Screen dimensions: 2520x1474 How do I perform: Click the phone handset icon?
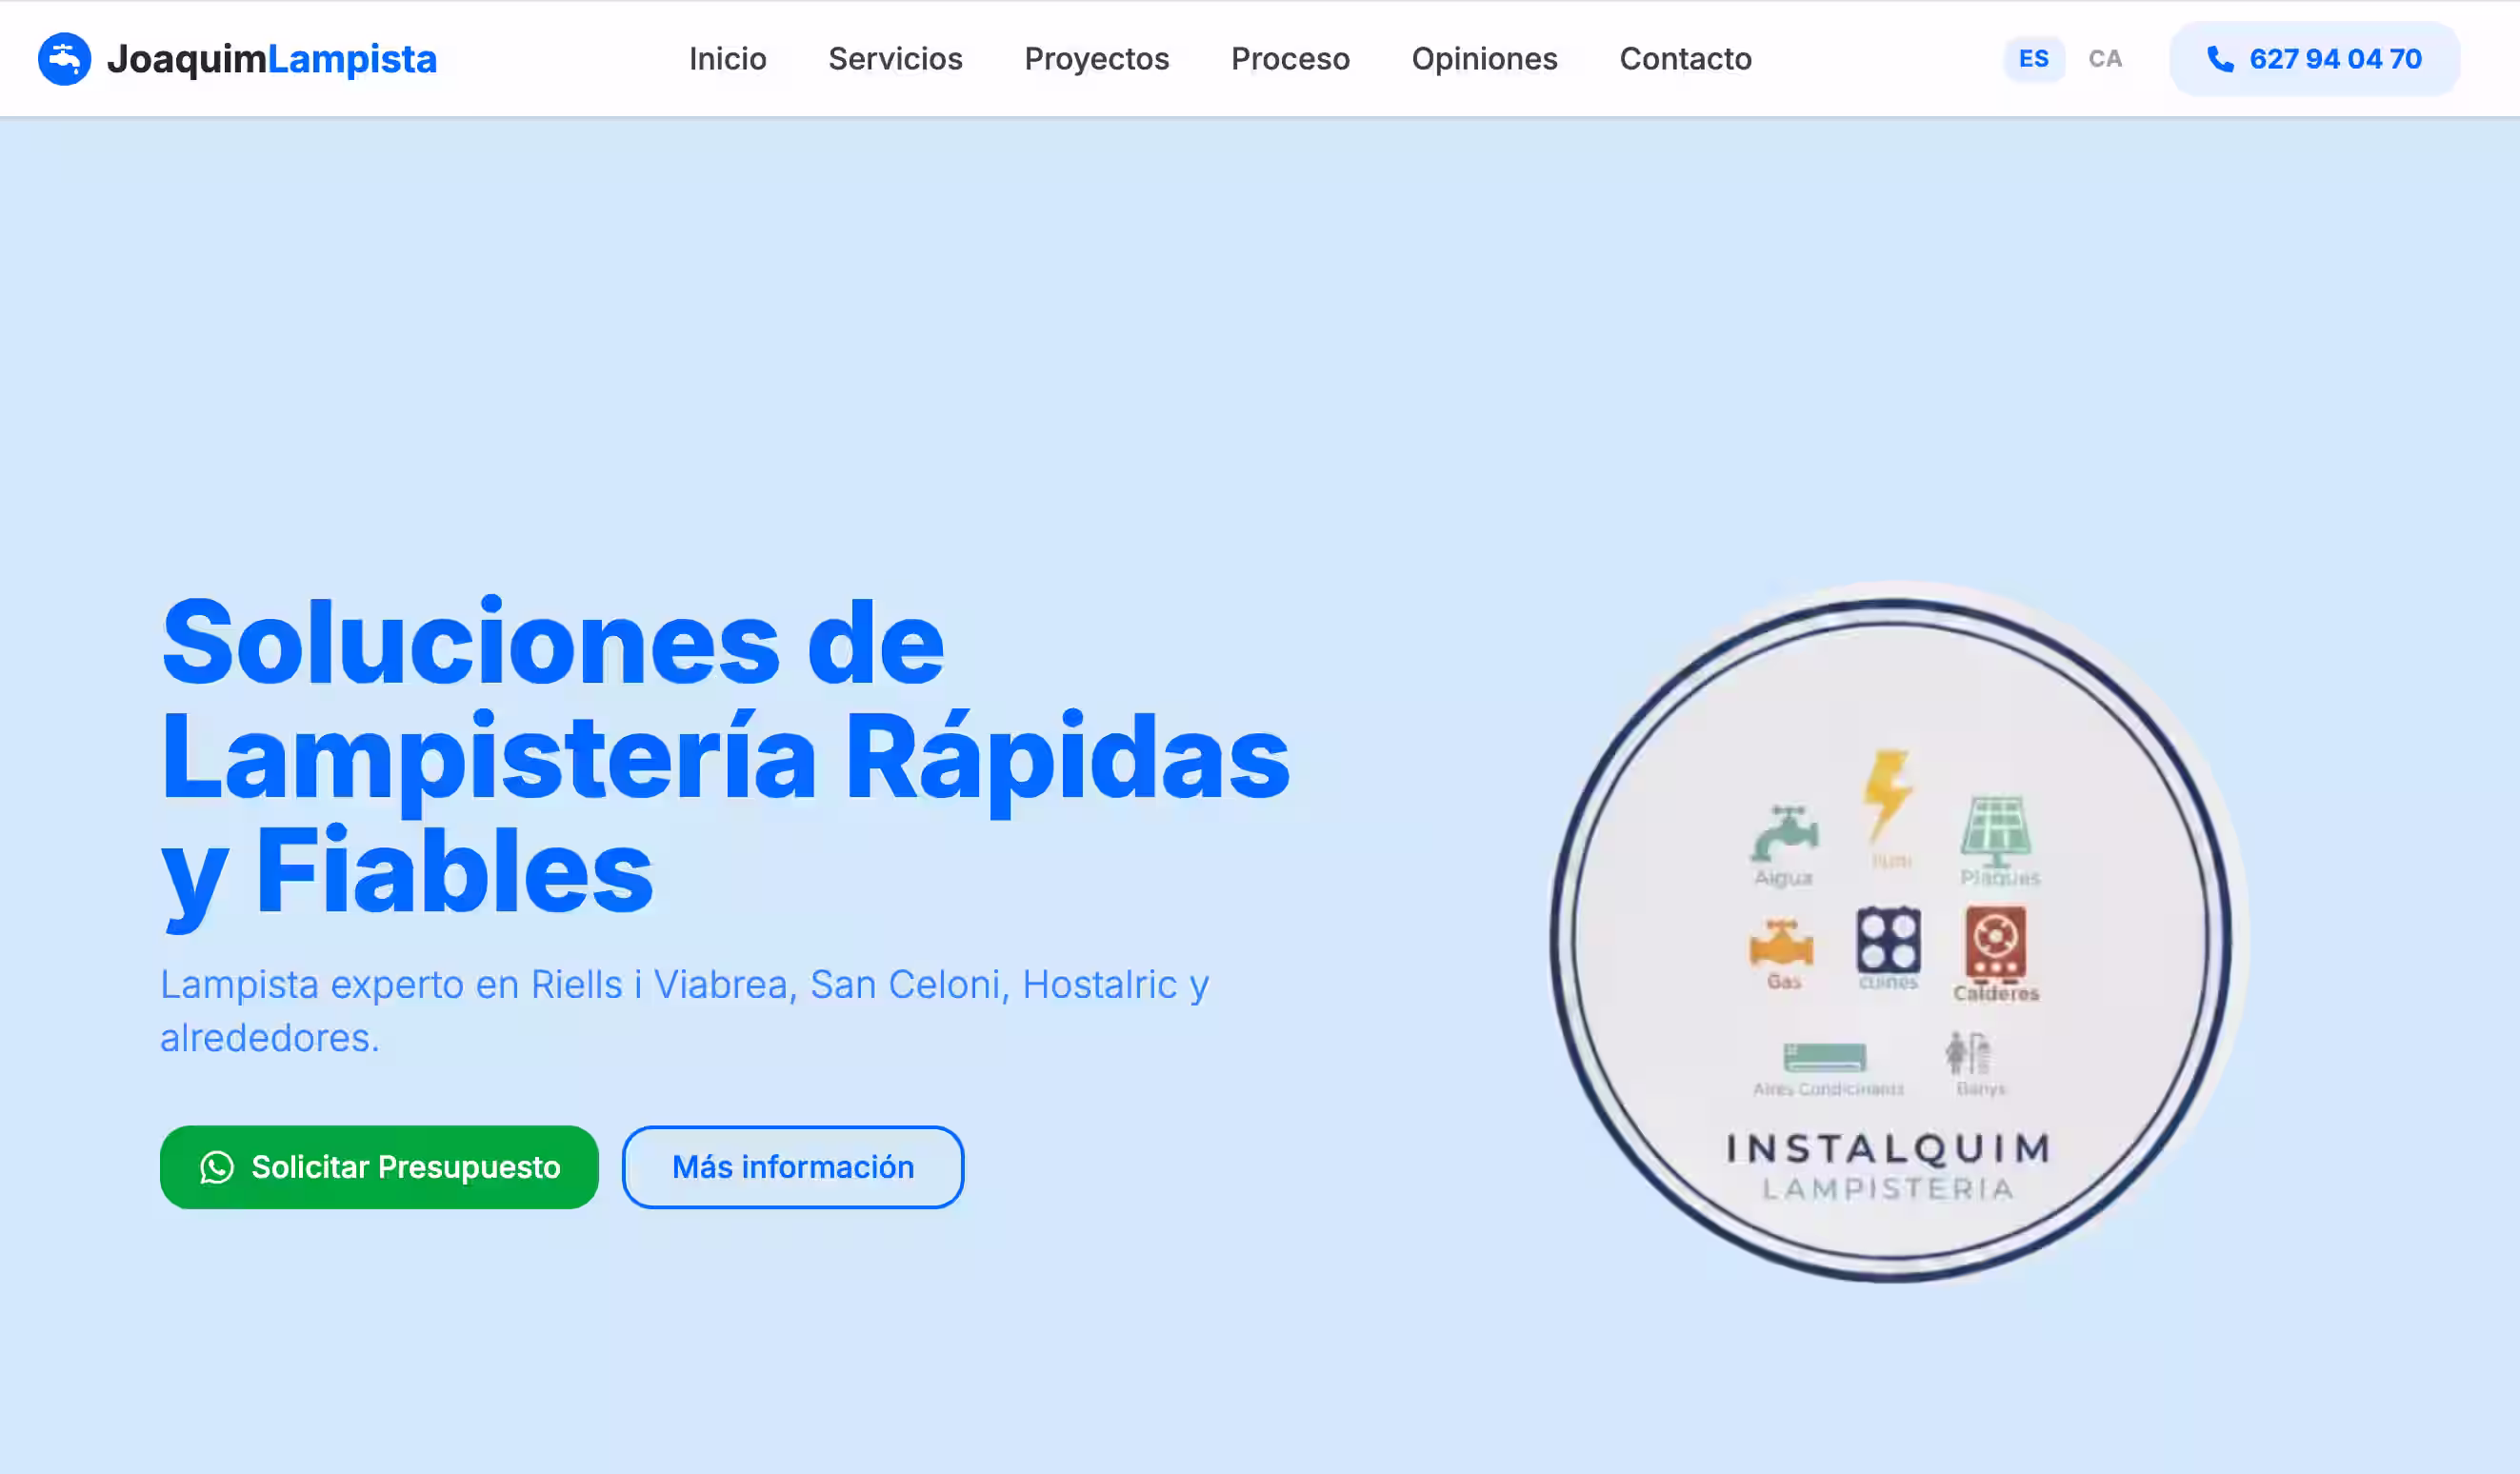[x=2219, y=59]
